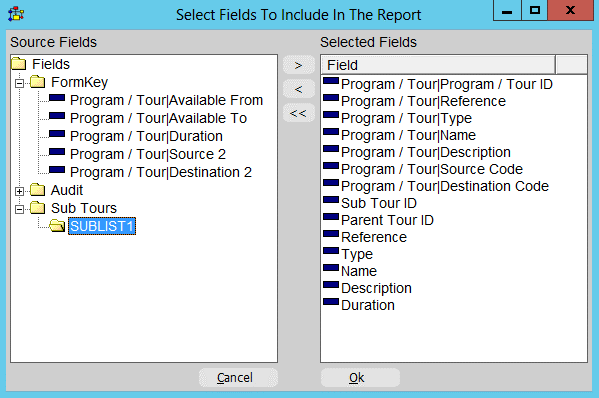
Task: Click the open SUBLIST1 folder icon
Action: tap(57, 226)
